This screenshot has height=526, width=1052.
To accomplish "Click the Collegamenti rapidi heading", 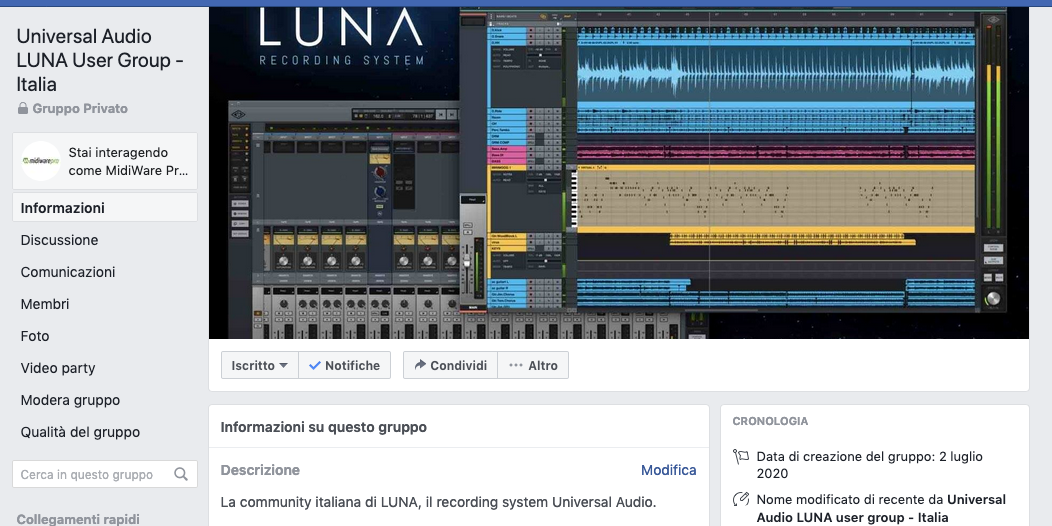I will (78, 519).
